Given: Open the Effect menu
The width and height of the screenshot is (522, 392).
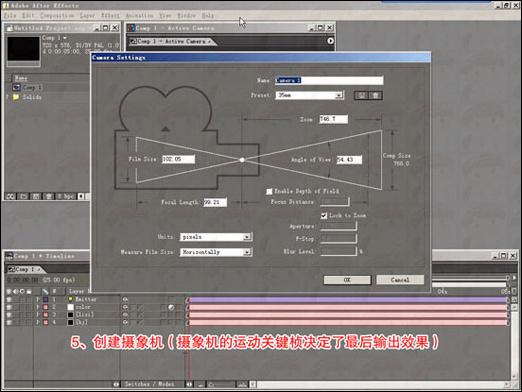Looking at the screenshot, I should coord(110,15).
